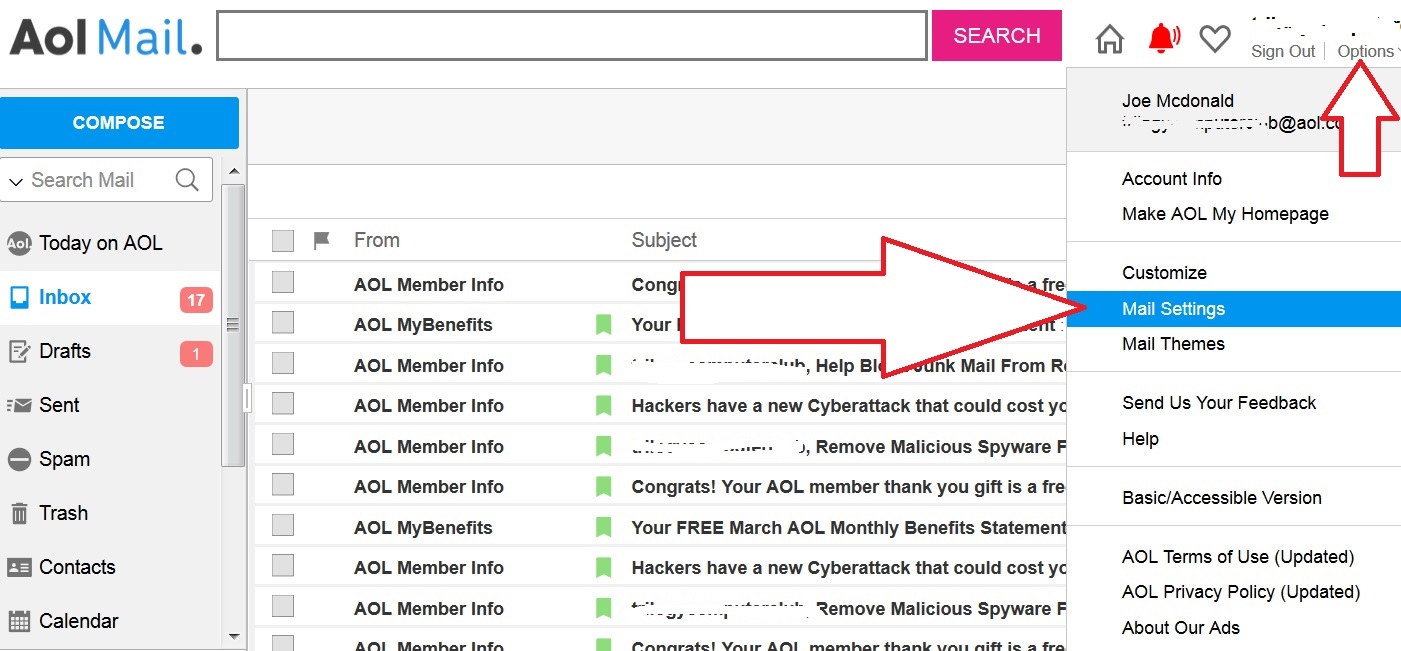Click the sidebar scrollbar down arrow
This screenshot has height=651, width=1401.
tap(233, 636)
